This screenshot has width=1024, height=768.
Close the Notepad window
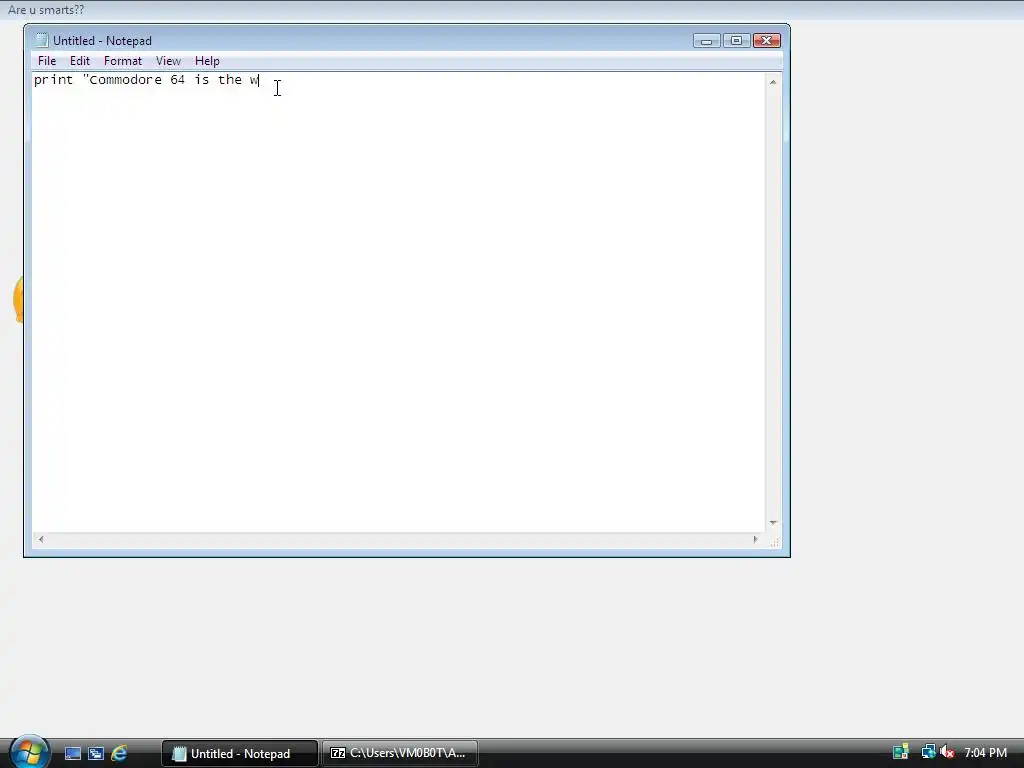click(767, 41)
